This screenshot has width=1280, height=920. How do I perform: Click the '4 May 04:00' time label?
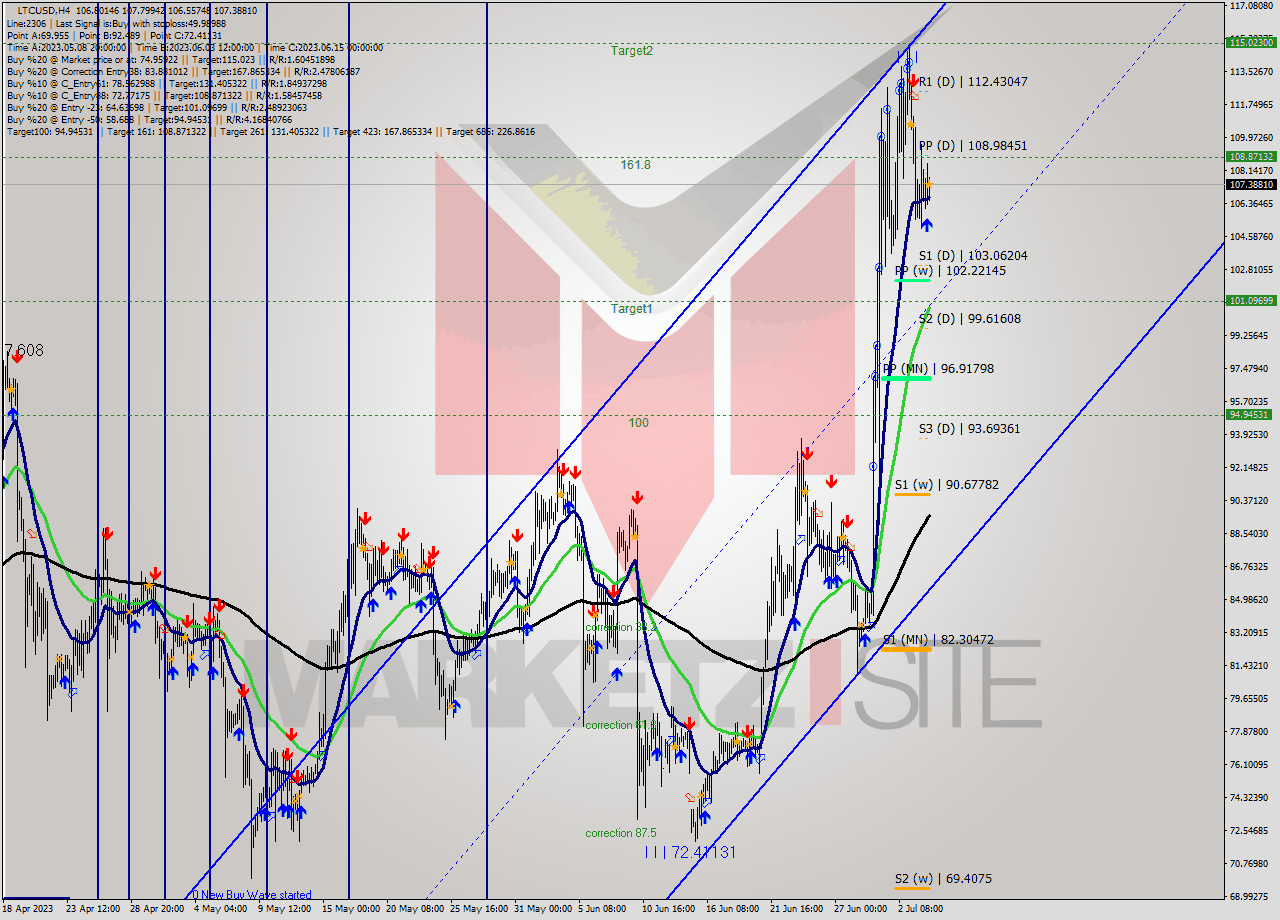220,909
